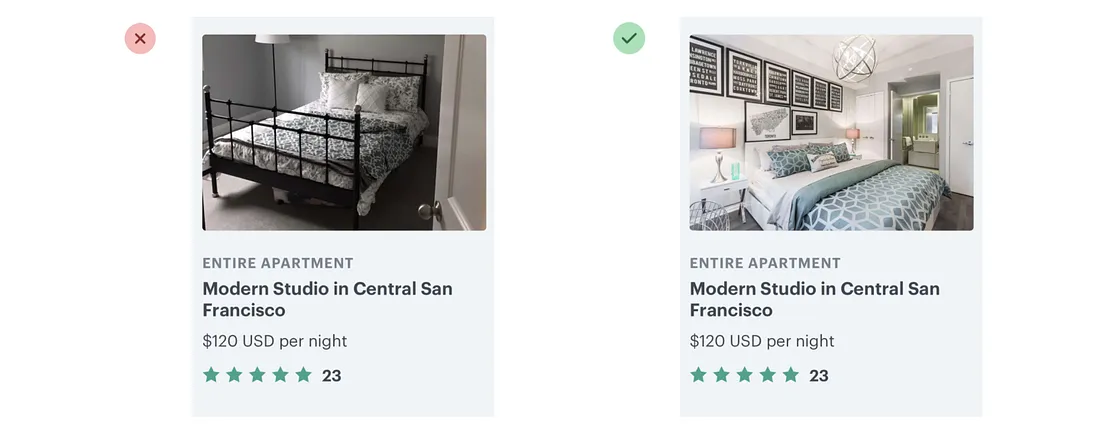
Task: Click the third rating star on the right card
Action: pos(744,375)
